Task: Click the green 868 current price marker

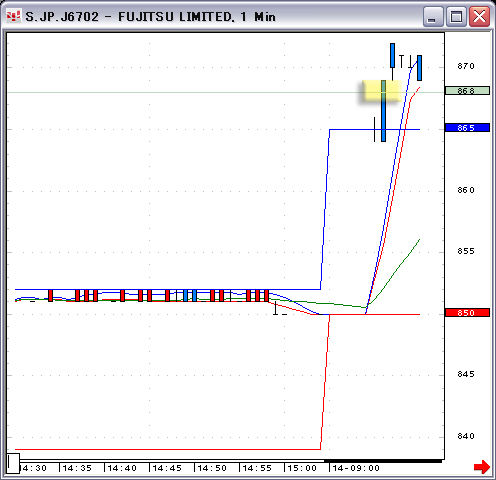Action: pyautogui.click(x=467, y=90)
